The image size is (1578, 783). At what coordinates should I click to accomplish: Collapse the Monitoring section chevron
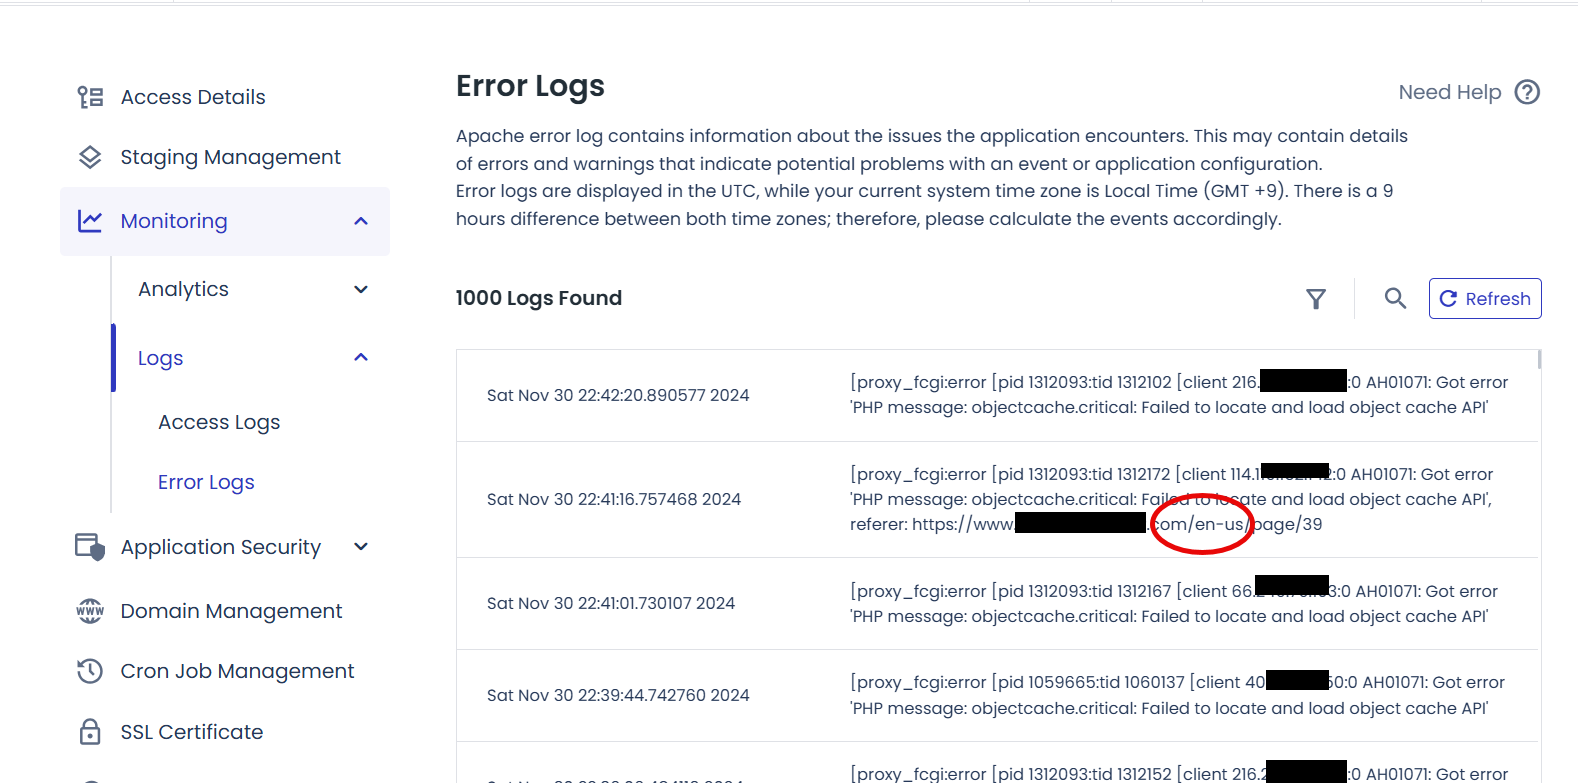click(x=361, y=221)
